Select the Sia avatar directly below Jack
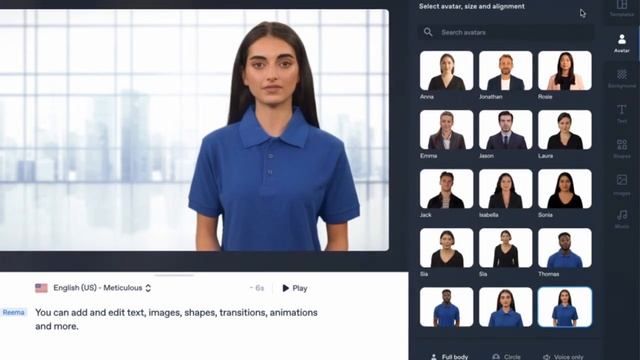 pos(447,248)
